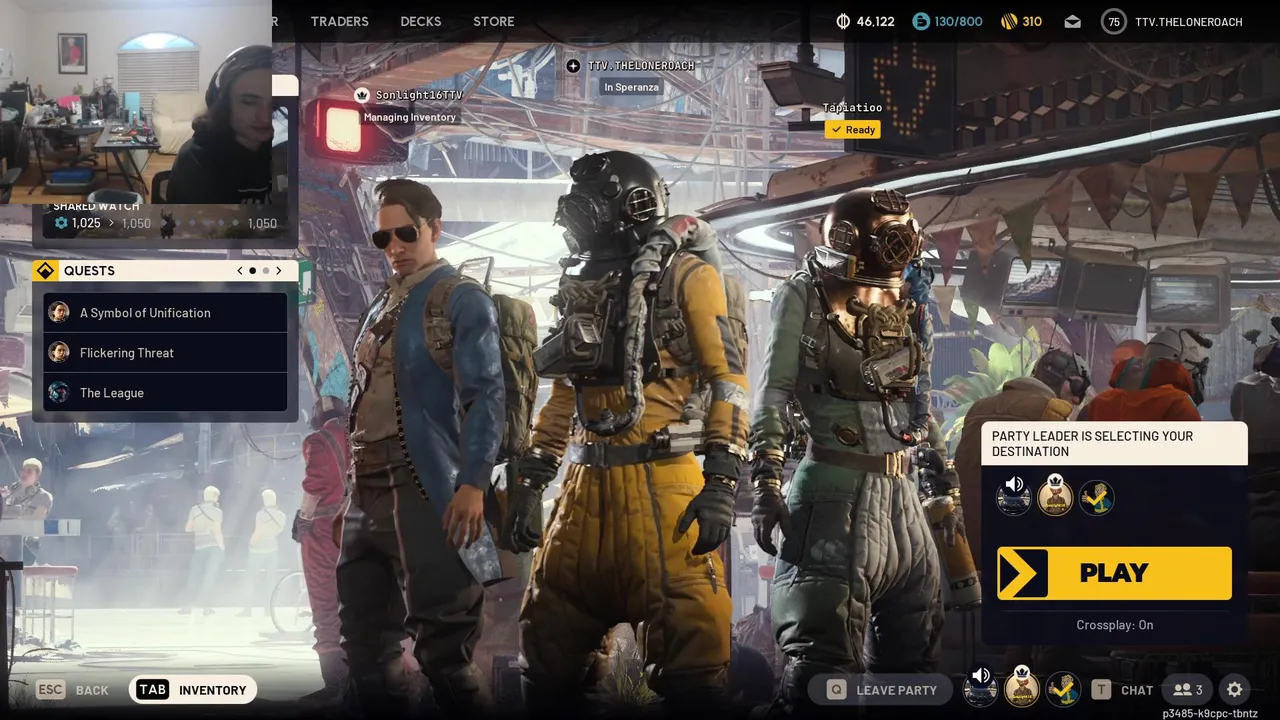Image resolution: width=1280 pixels, height=720 pixels.
Task: Click the gold striped currency icon beside 310
Action: [x=1009, y=21]
